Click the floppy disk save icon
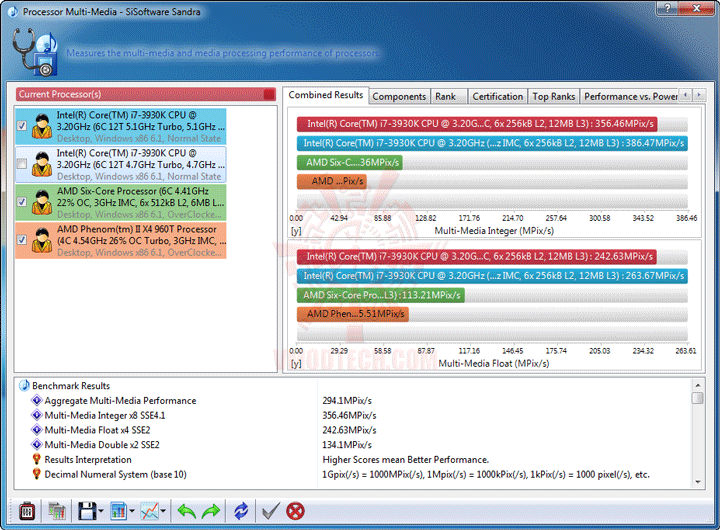This screenshot has width=720, height=530. click(87, 511)
